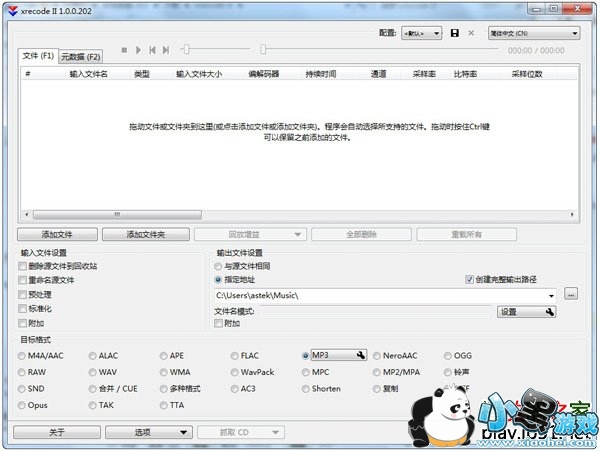
Task: Switch to 文件 (F1) tab
Action: point(38,56)
